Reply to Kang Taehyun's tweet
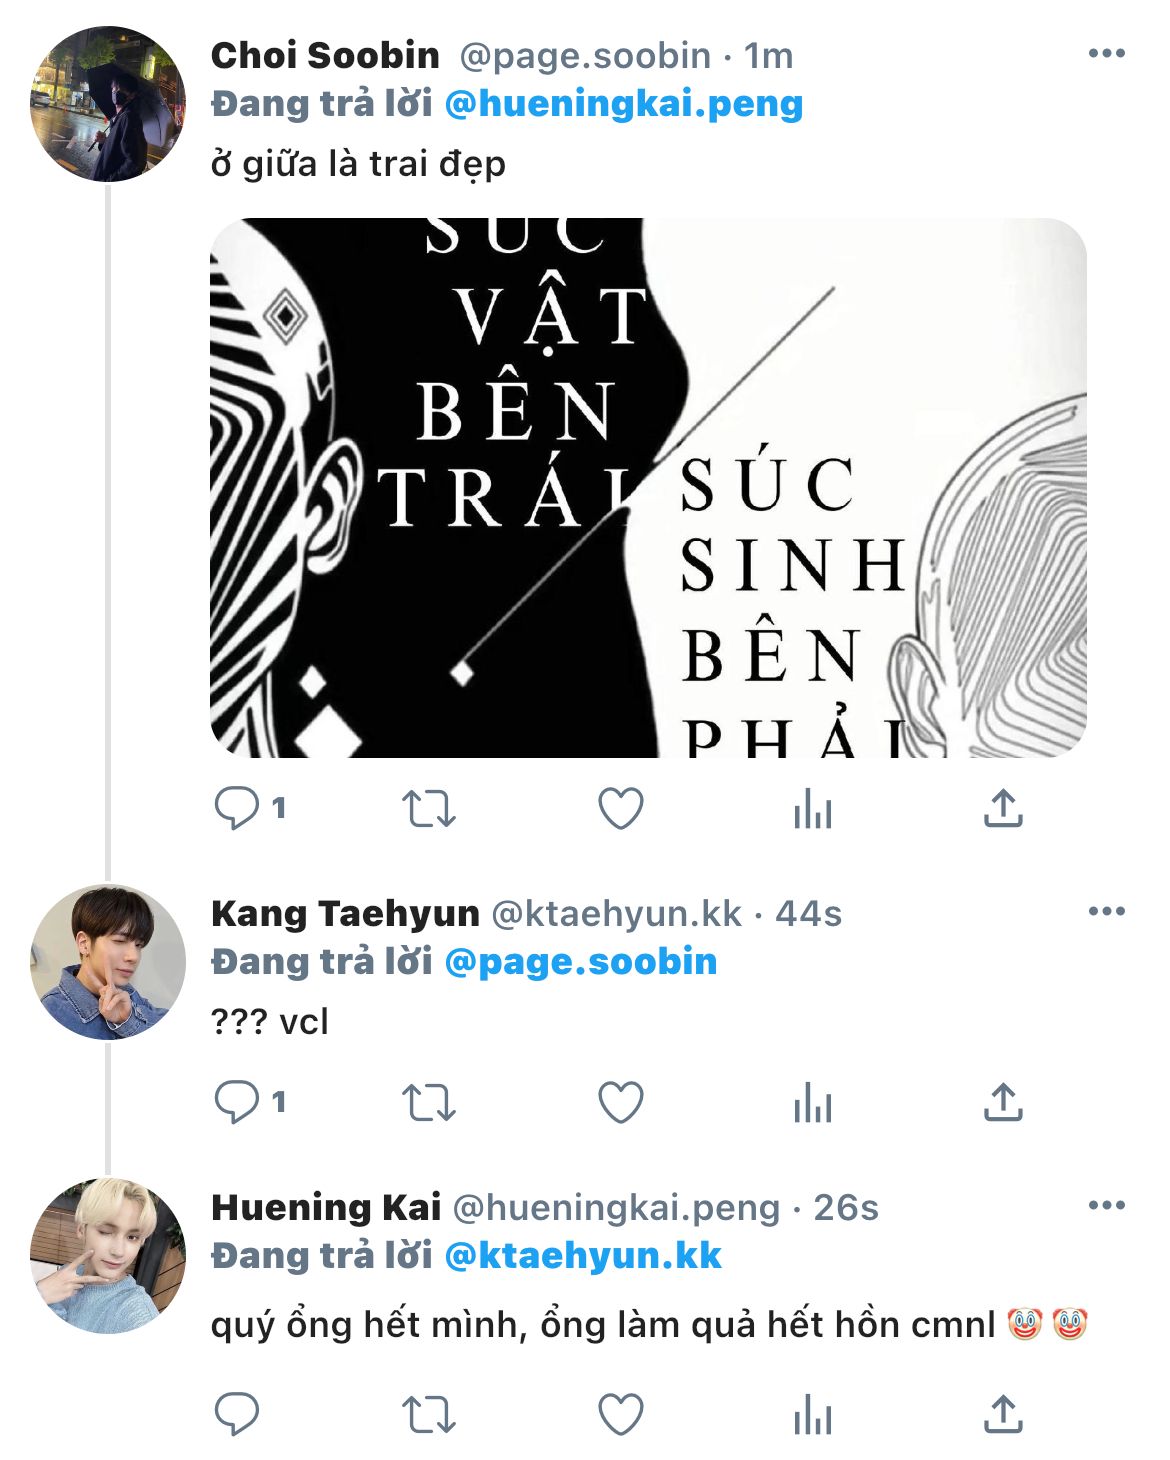The height and width of the screenshot is (1460, 1170). click(237, 1103)
